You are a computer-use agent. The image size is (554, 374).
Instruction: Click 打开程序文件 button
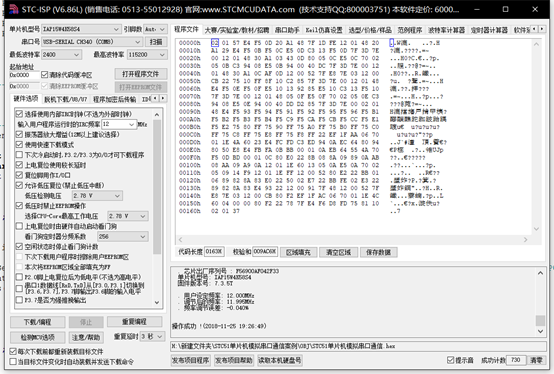point(141,74)
